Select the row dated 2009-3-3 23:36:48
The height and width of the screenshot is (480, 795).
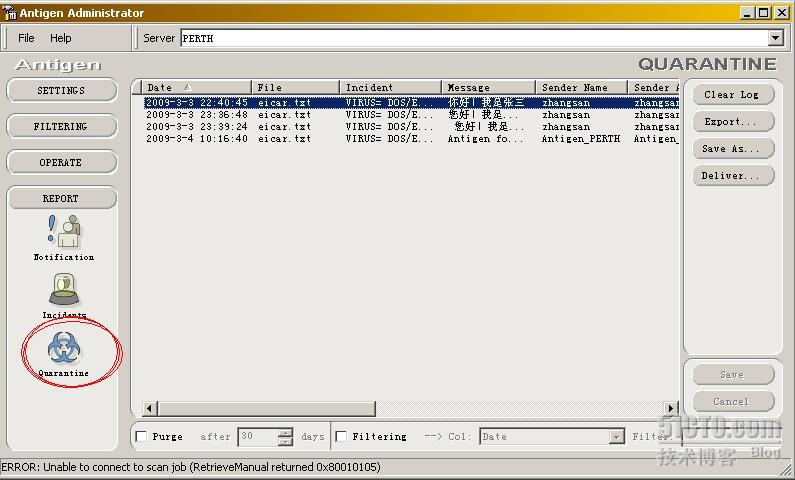(411, 115)
